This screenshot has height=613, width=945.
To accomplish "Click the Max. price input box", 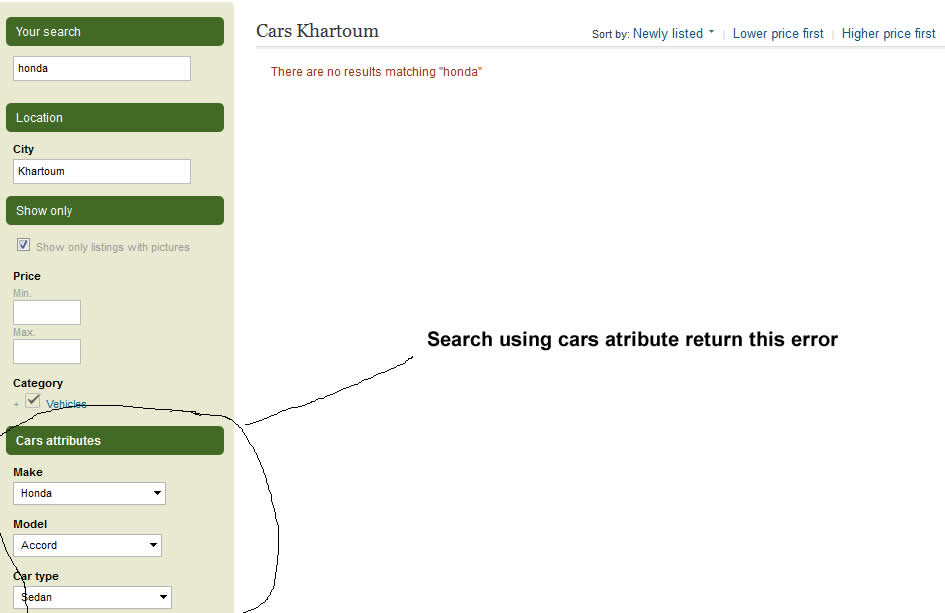I will (x=47, y=351).
